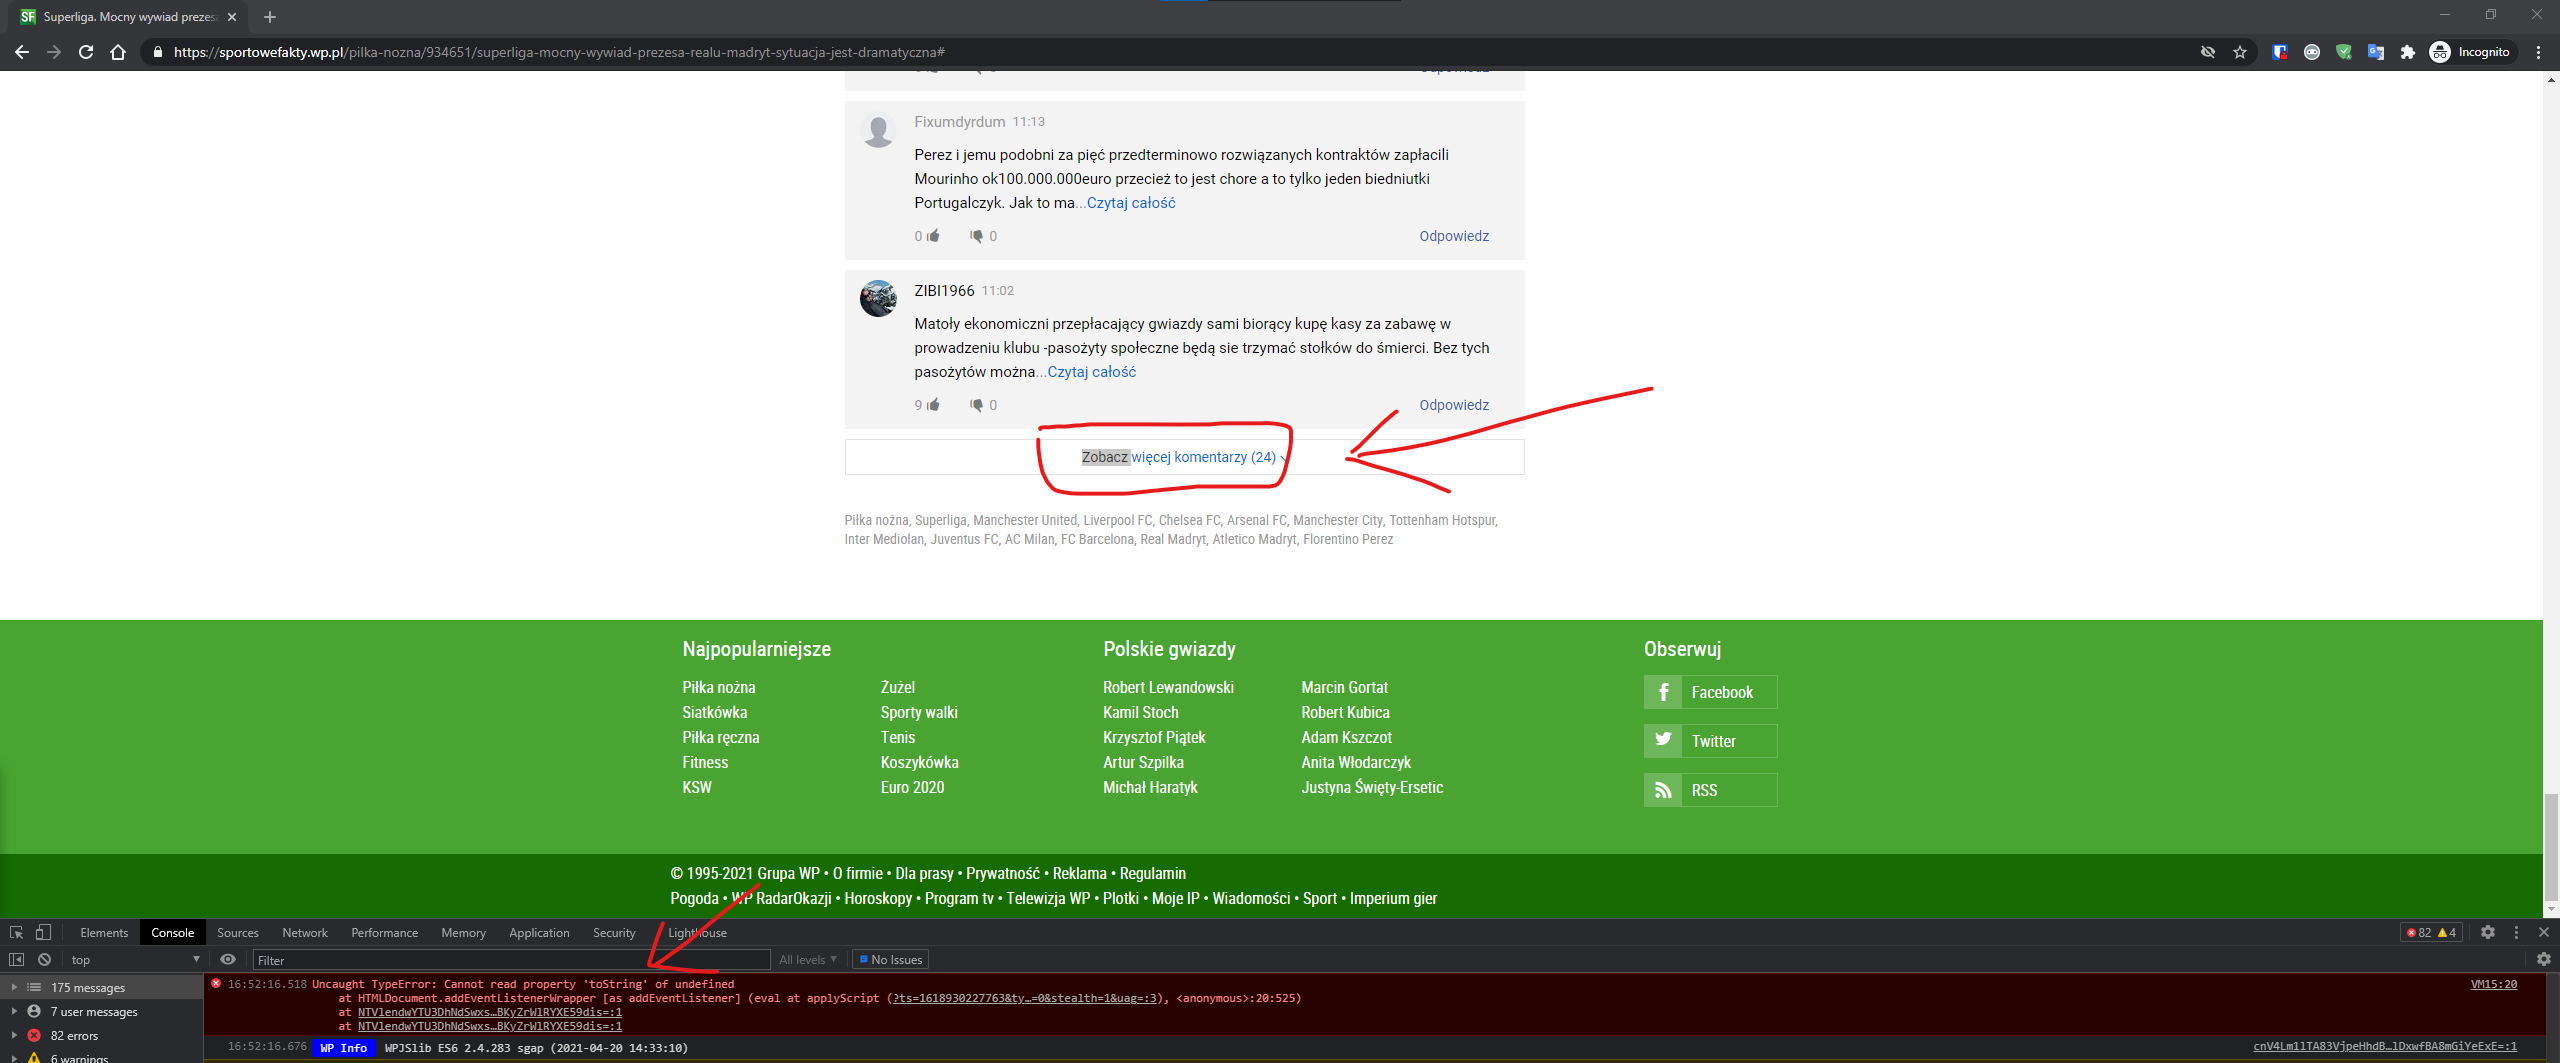Switch to the Sources tab
The image size is (2560, 1063).
(238, 932)
